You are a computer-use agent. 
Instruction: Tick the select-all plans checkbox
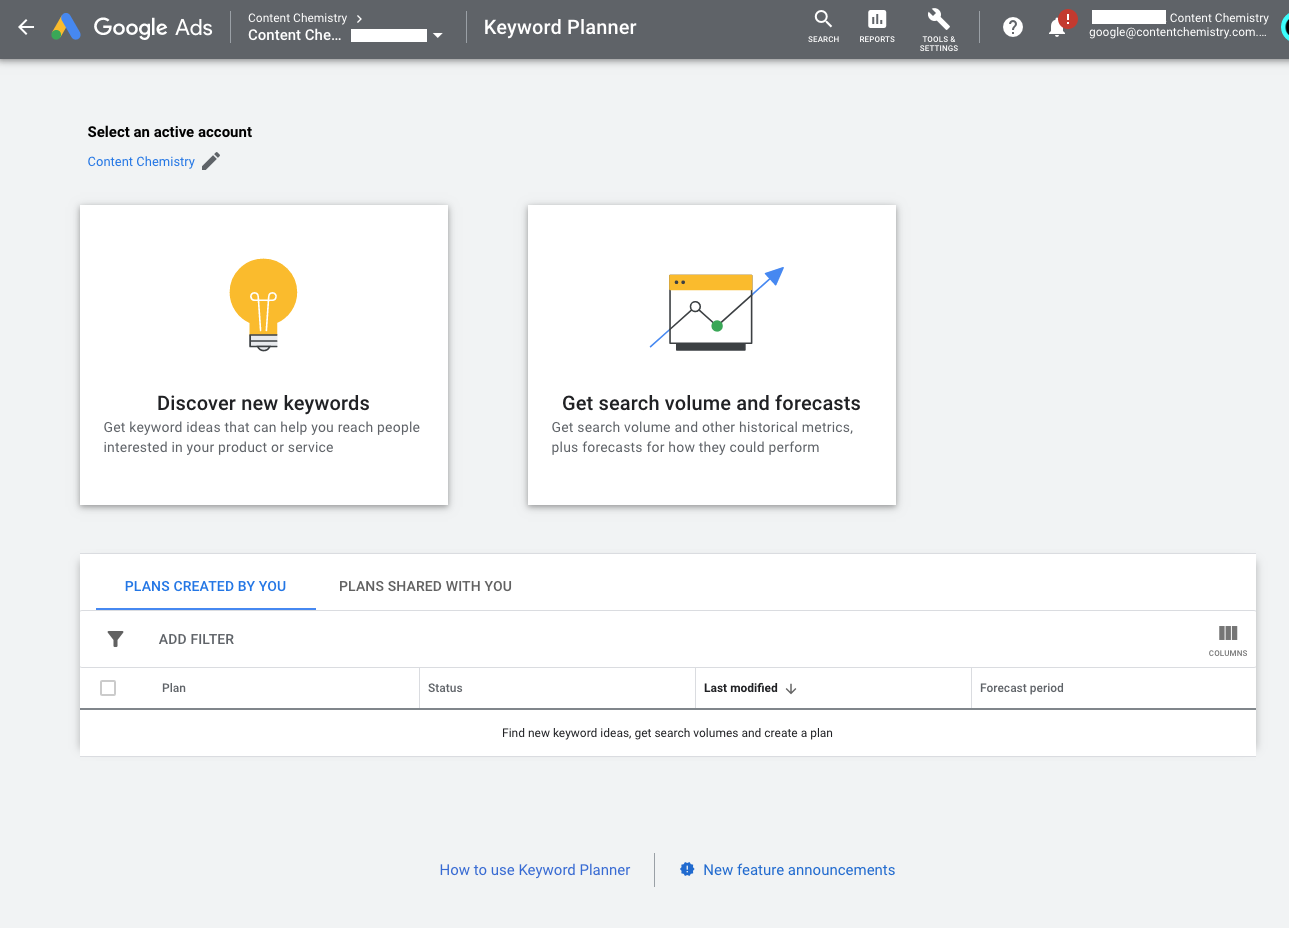pyautogui.click(x=108, y=688)
